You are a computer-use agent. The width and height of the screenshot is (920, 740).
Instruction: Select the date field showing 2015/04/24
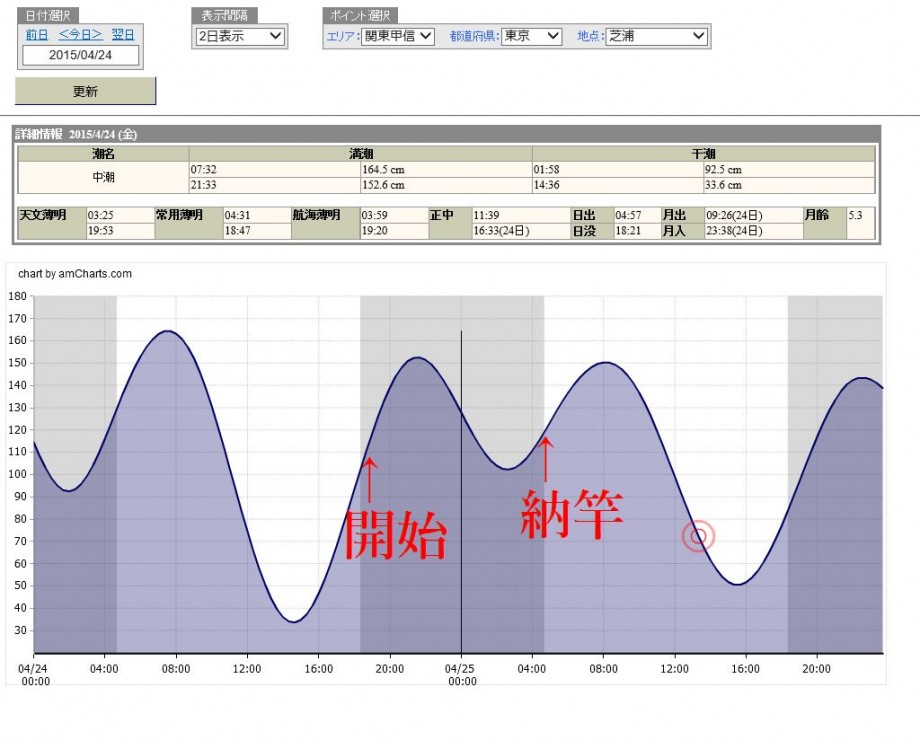coord(80,55)
